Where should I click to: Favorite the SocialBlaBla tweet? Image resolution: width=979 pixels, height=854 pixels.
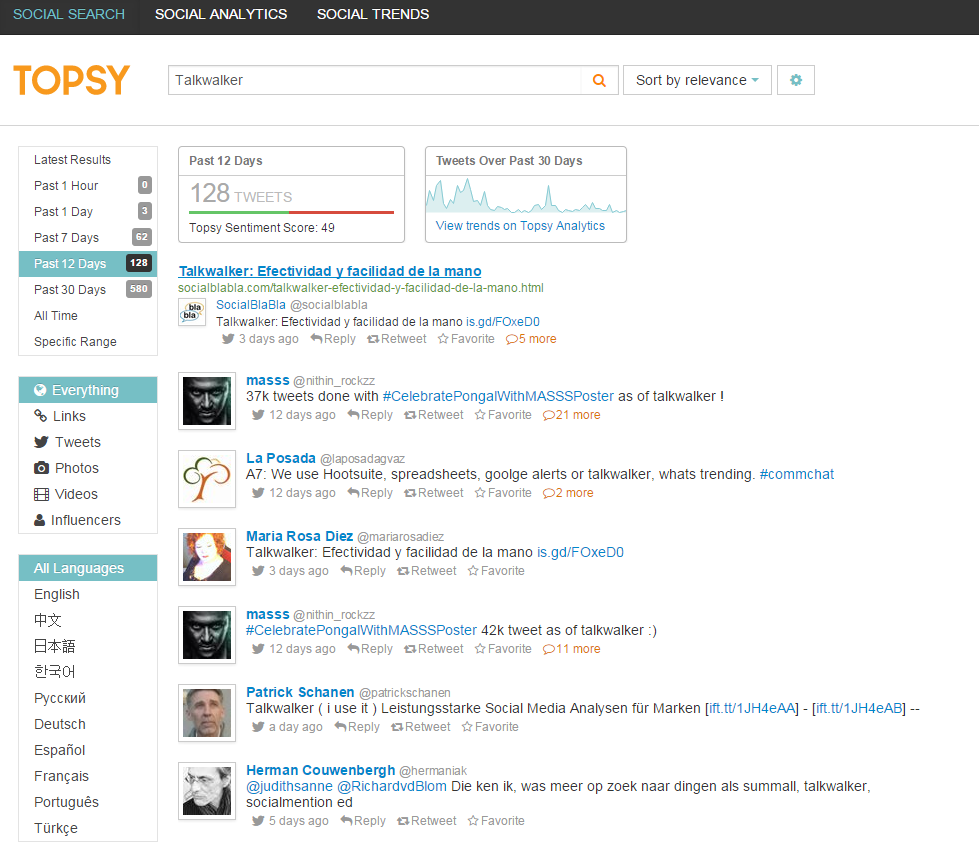tap(466, 338)
